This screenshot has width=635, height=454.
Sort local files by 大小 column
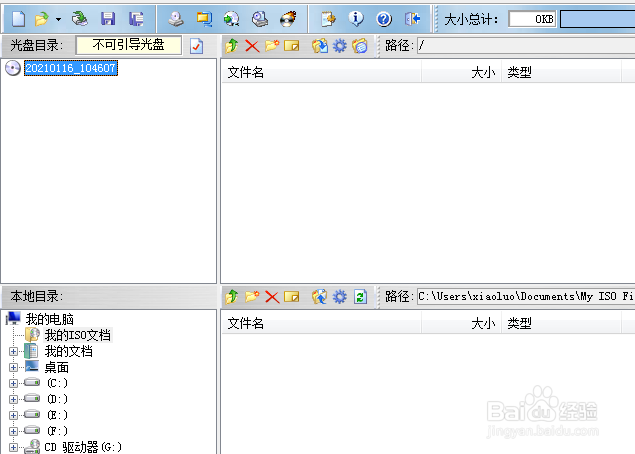[x=461, y=323]
